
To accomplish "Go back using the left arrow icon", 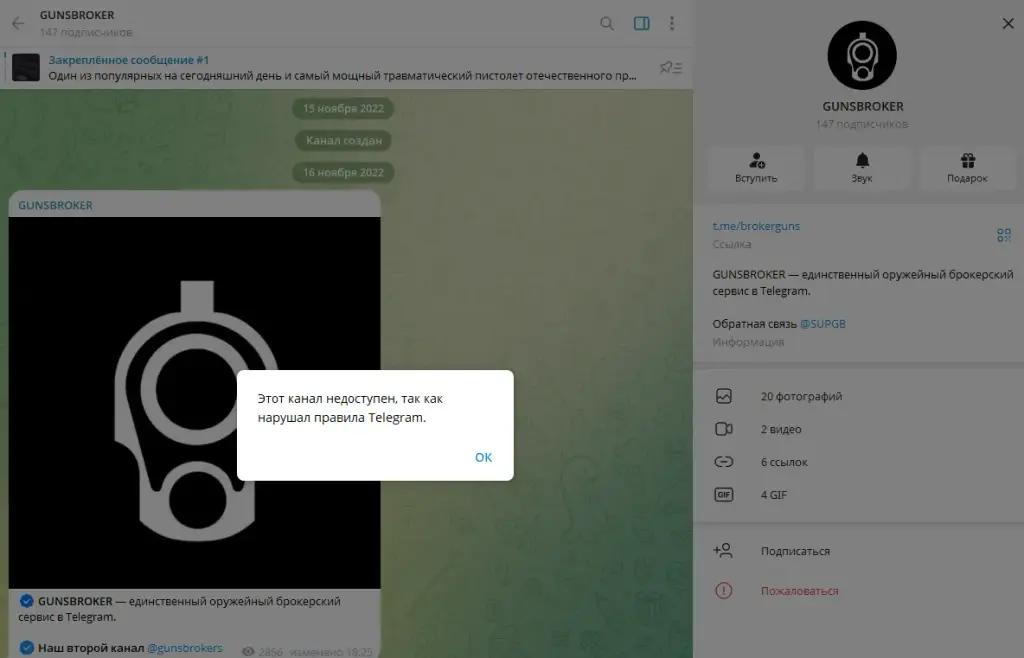I will (x=18, y=24).
